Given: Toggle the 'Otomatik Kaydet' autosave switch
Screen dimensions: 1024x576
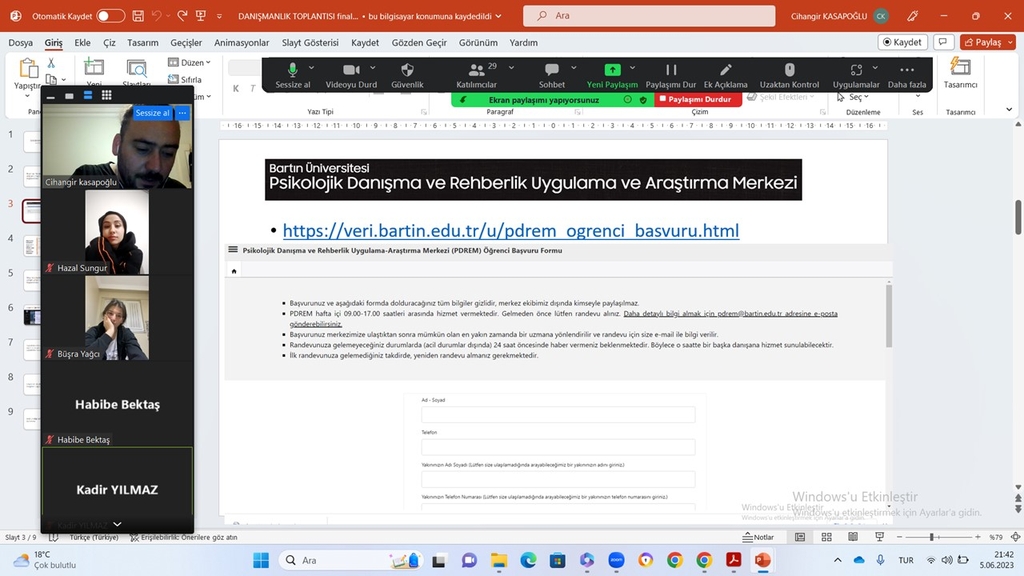Looking at the screenshot, I should point(110,16).
